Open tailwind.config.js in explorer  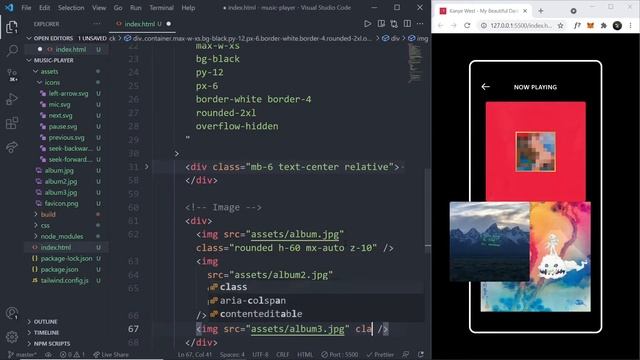point(64,280)
